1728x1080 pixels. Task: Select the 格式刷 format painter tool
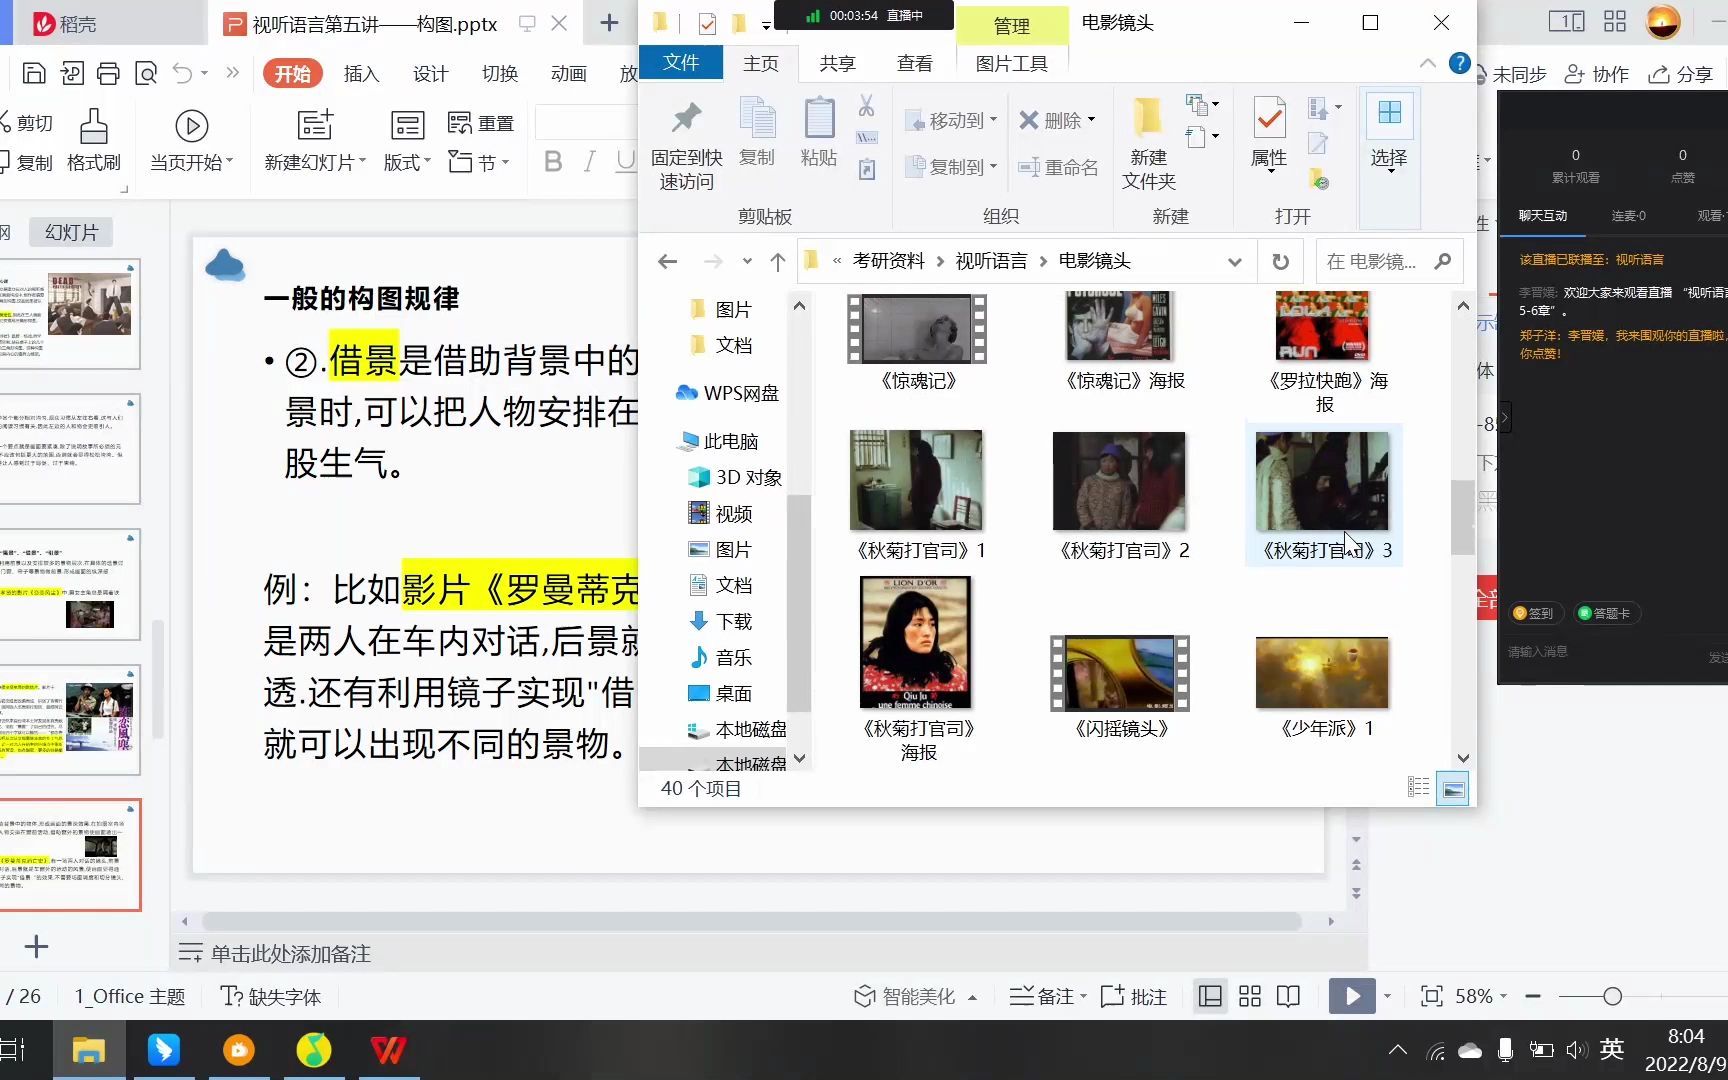(x=93, y=140)
